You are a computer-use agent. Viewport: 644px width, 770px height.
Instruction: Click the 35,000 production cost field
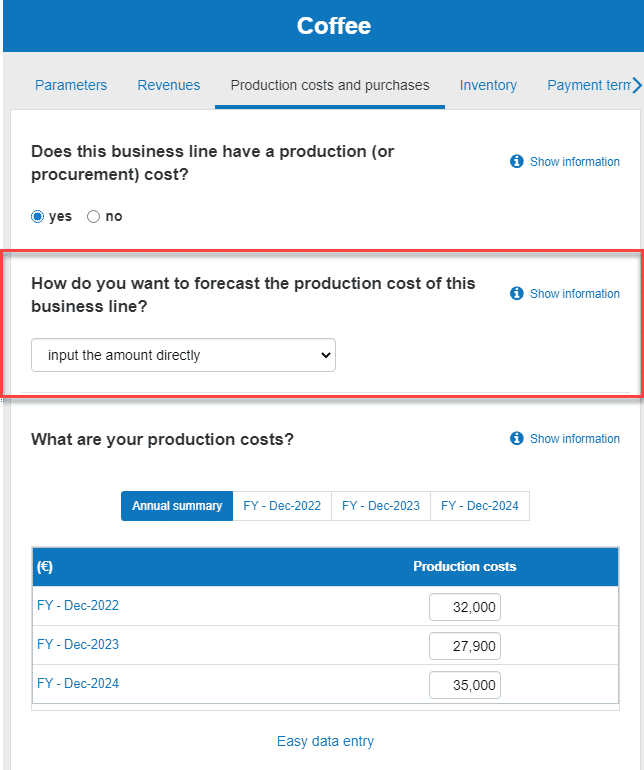pos(465,685)
